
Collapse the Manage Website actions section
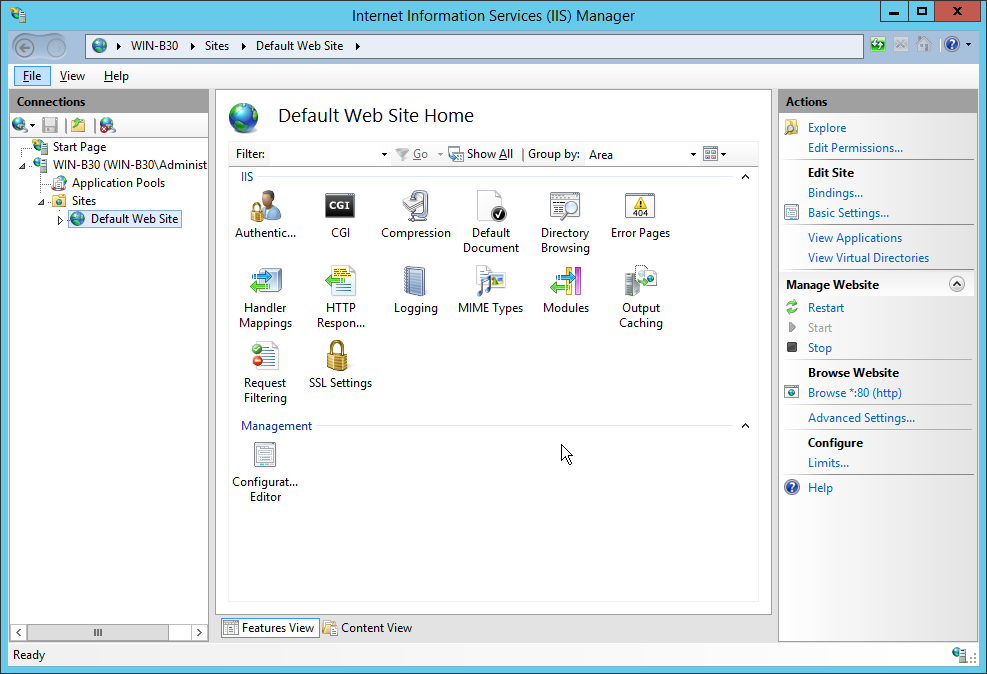coord(957,285)
